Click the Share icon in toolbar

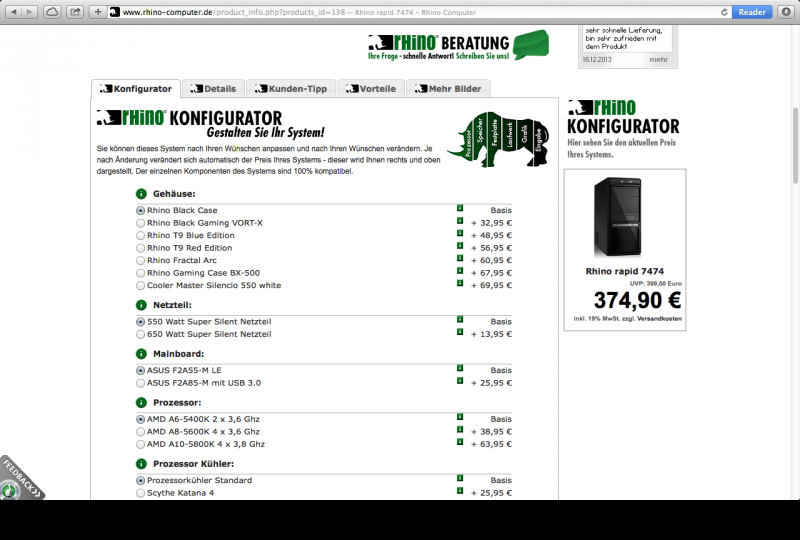[75, 12]
